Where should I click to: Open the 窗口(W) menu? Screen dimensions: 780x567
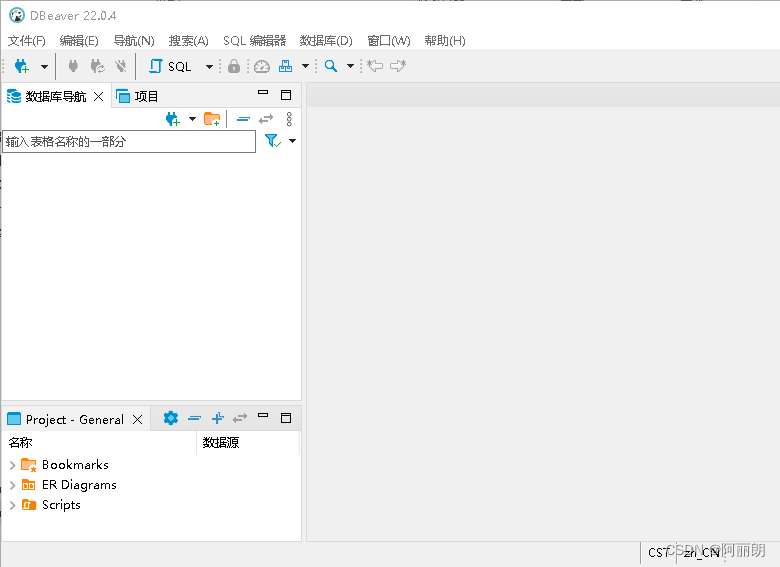pos(389,41)
